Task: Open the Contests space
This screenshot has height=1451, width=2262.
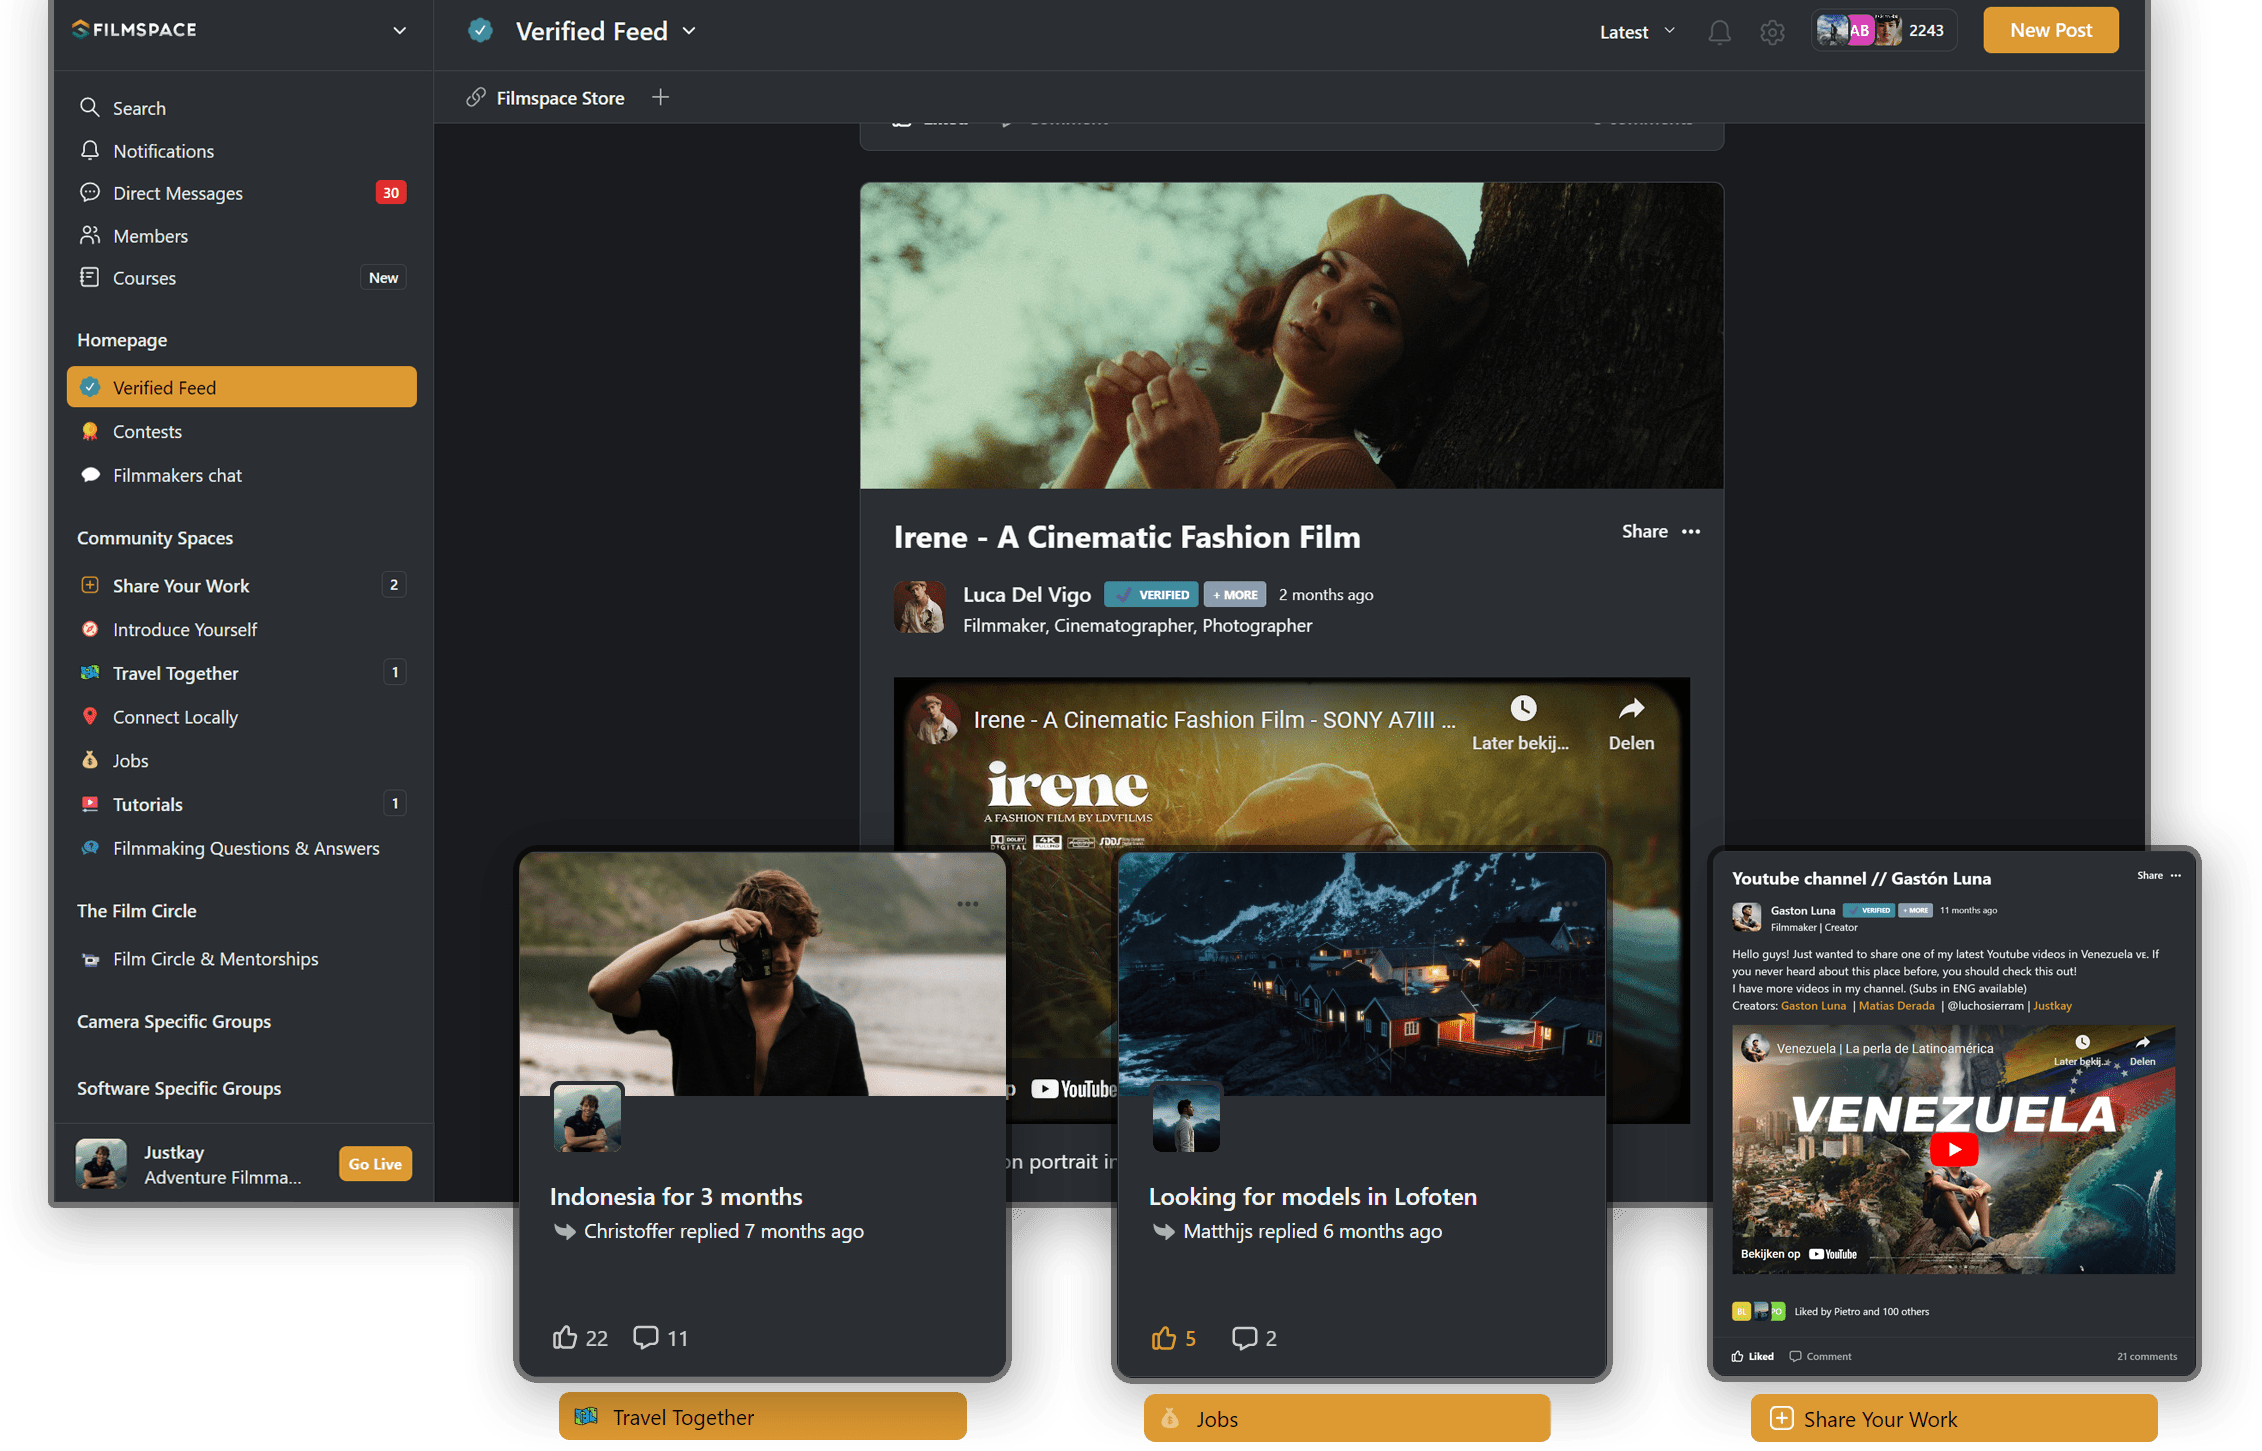Action: click(241, 431)
